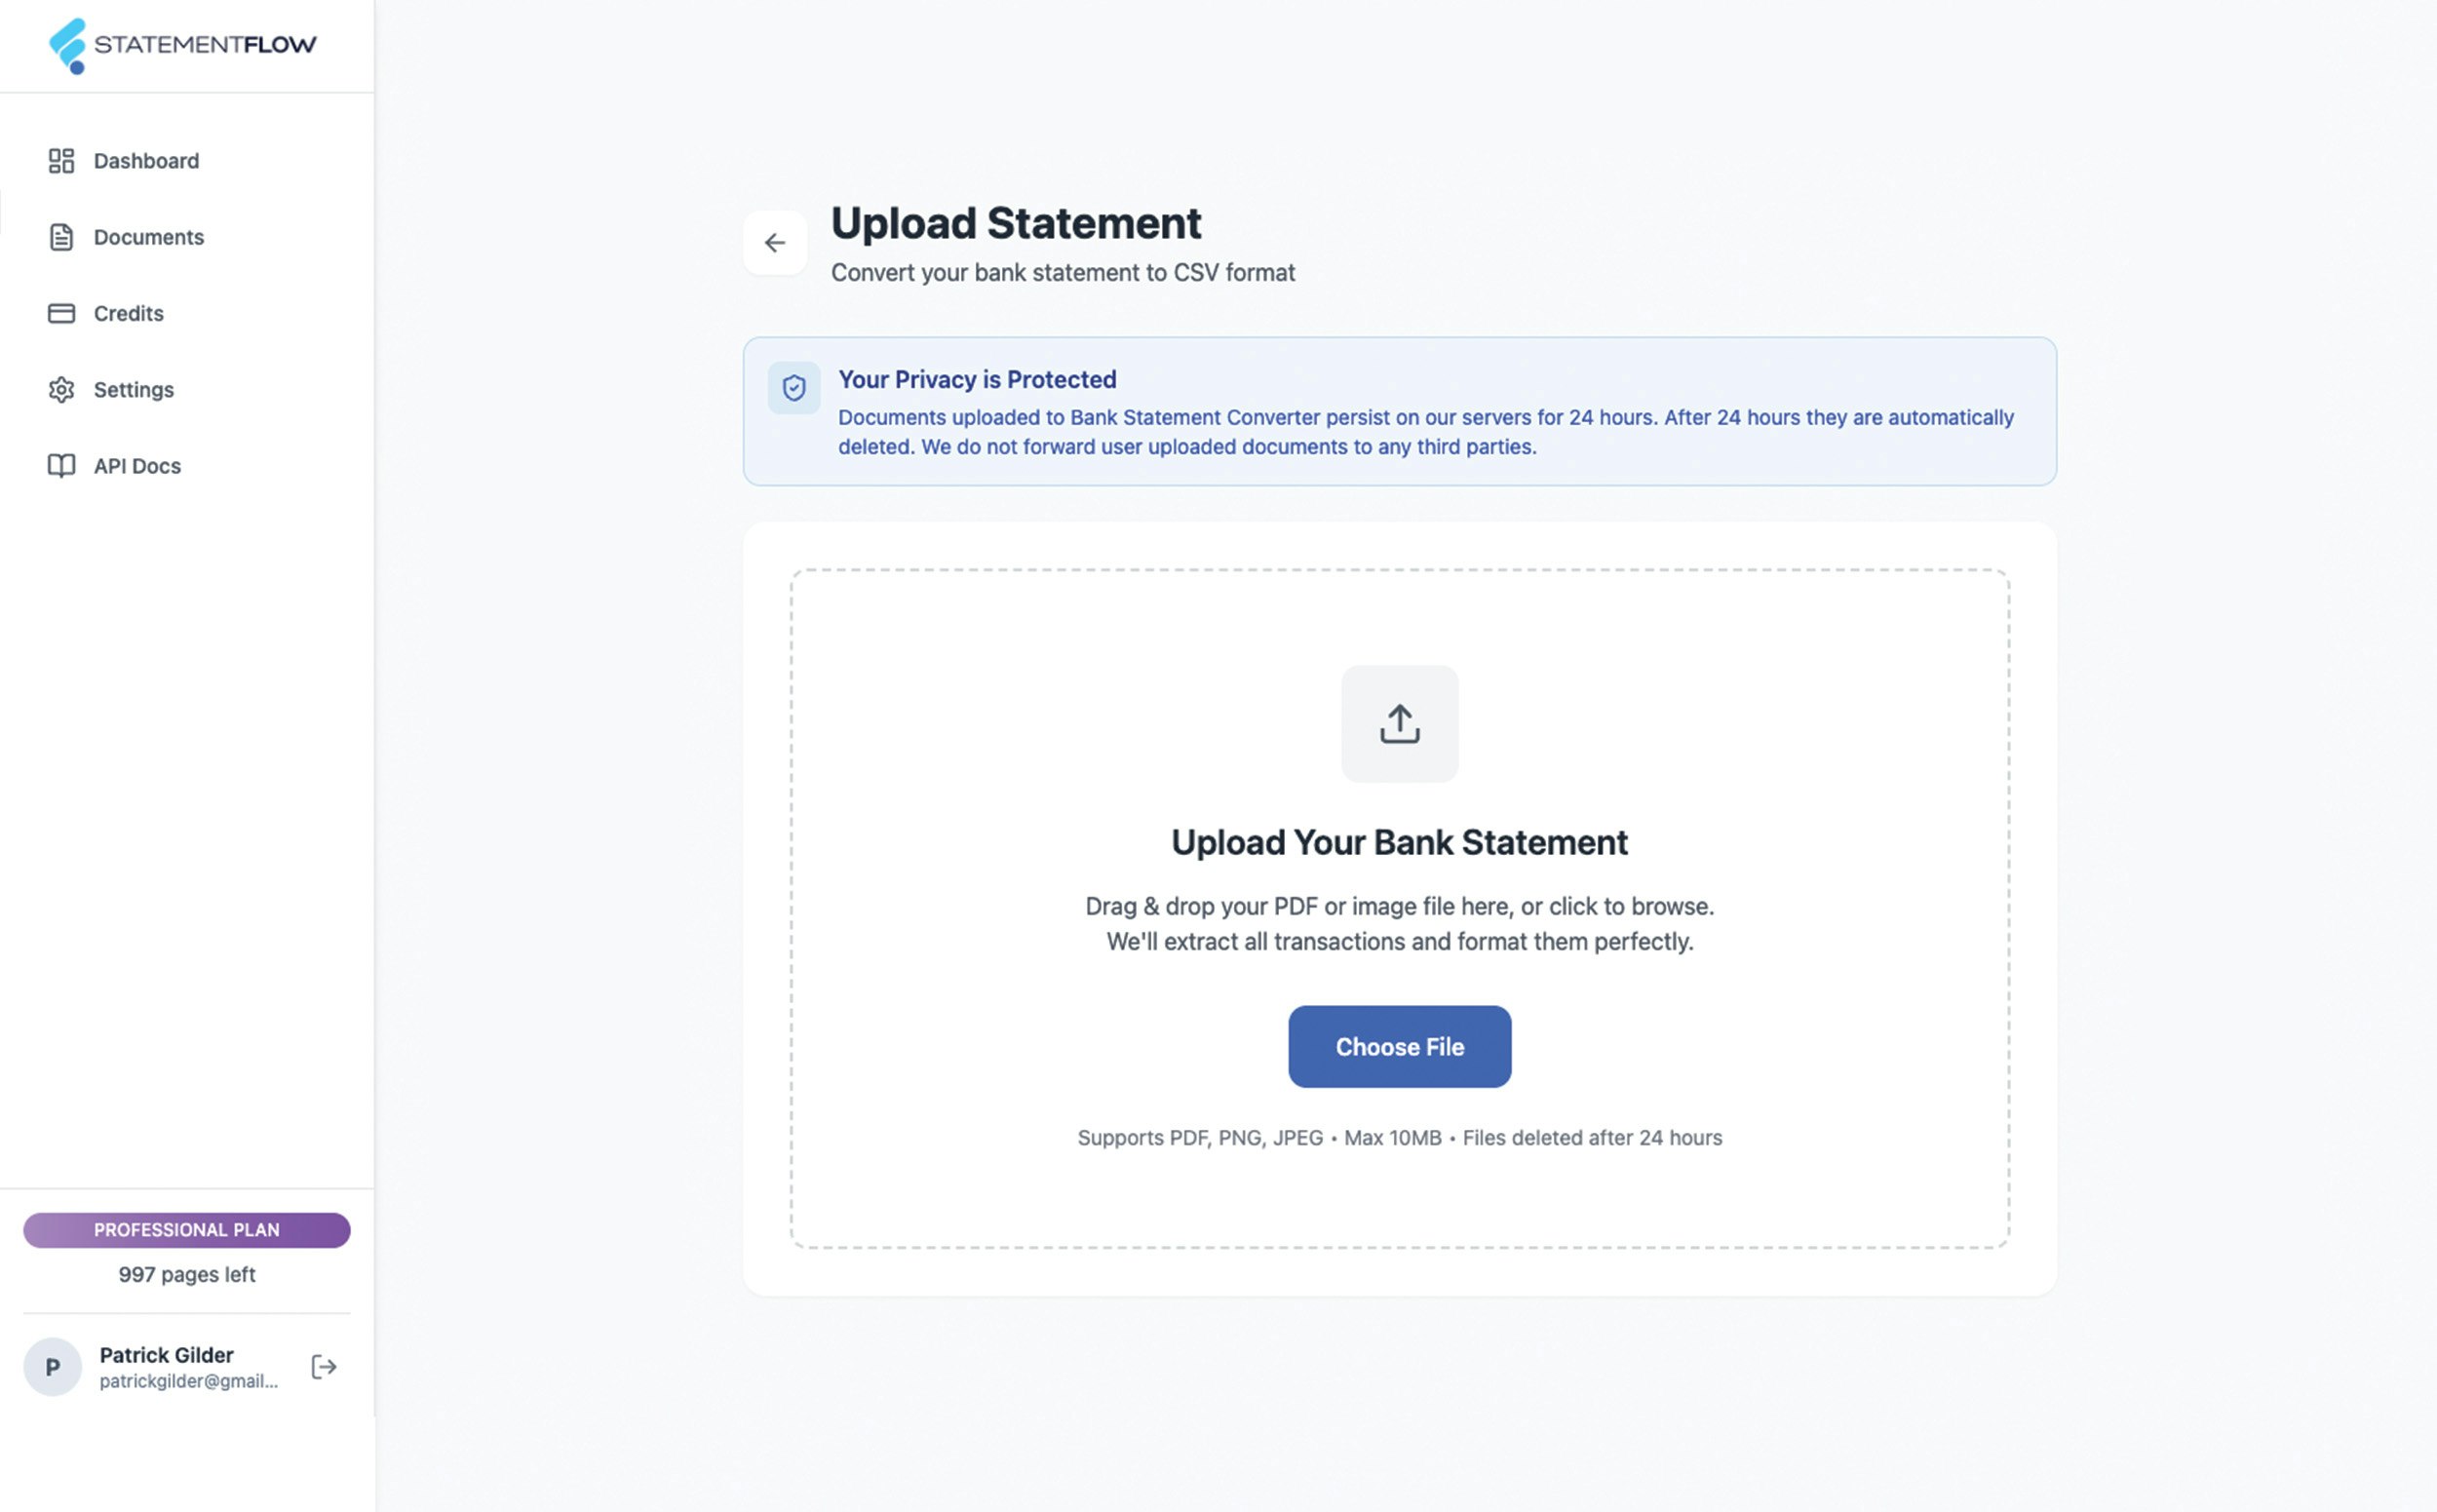Screen dimensions: 2437x1512
Task: Click the logout icon next to Patrick Gilder
Action: click(x=324, y=1366)
